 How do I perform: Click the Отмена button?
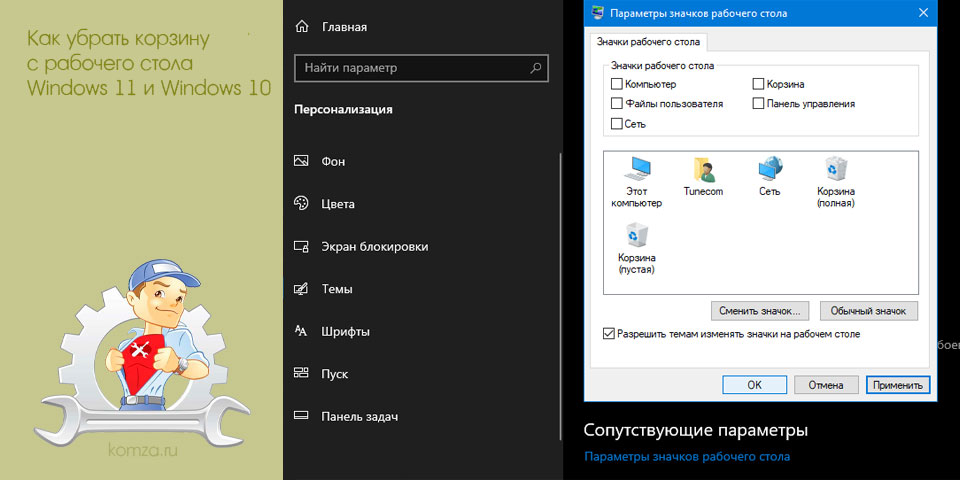pyautogui.click(x=825, y=385)
